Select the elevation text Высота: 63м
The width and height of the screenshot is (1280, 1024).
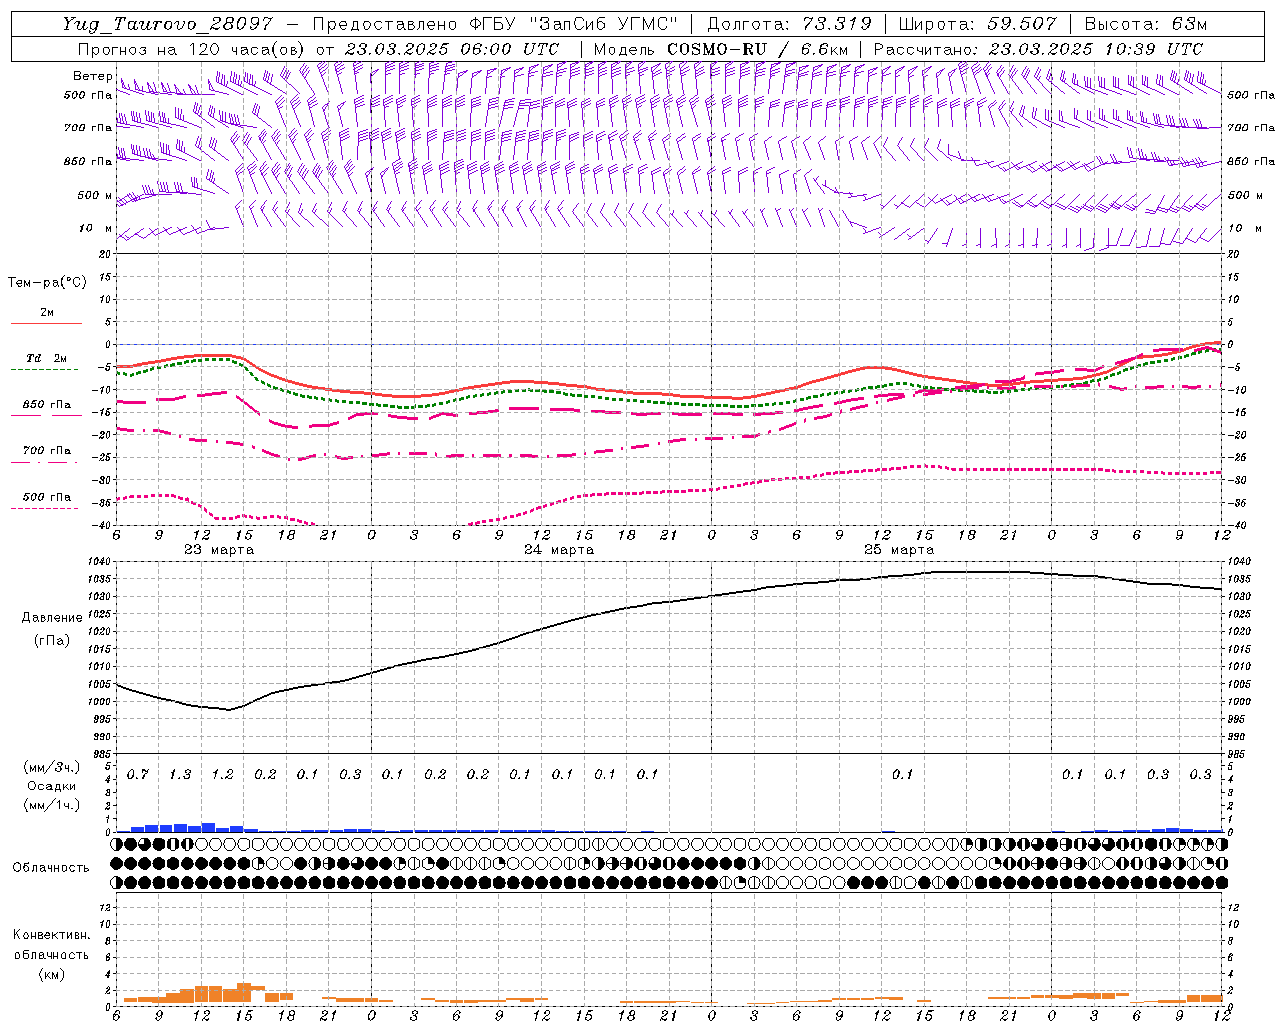coord(1146,24)
